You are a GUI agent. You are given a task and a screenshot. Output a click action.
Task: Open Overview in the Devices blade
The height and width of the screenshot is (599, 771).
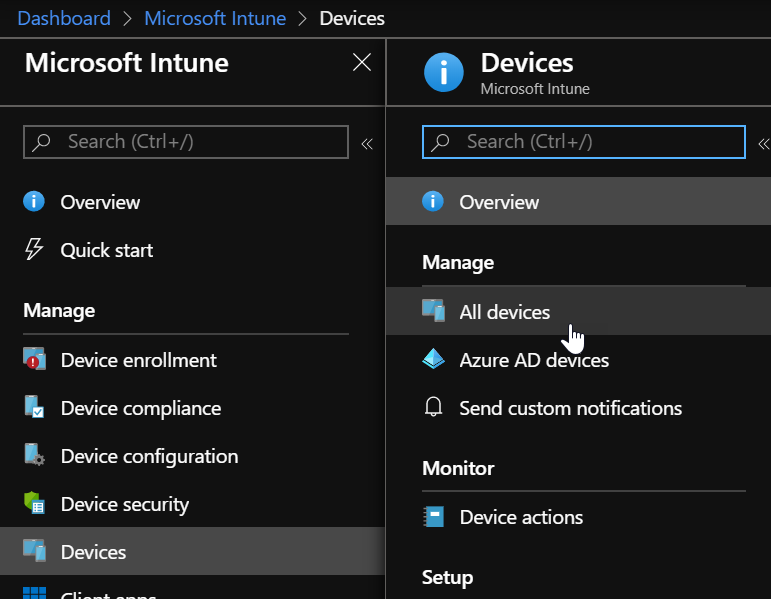tap(498, 202)
